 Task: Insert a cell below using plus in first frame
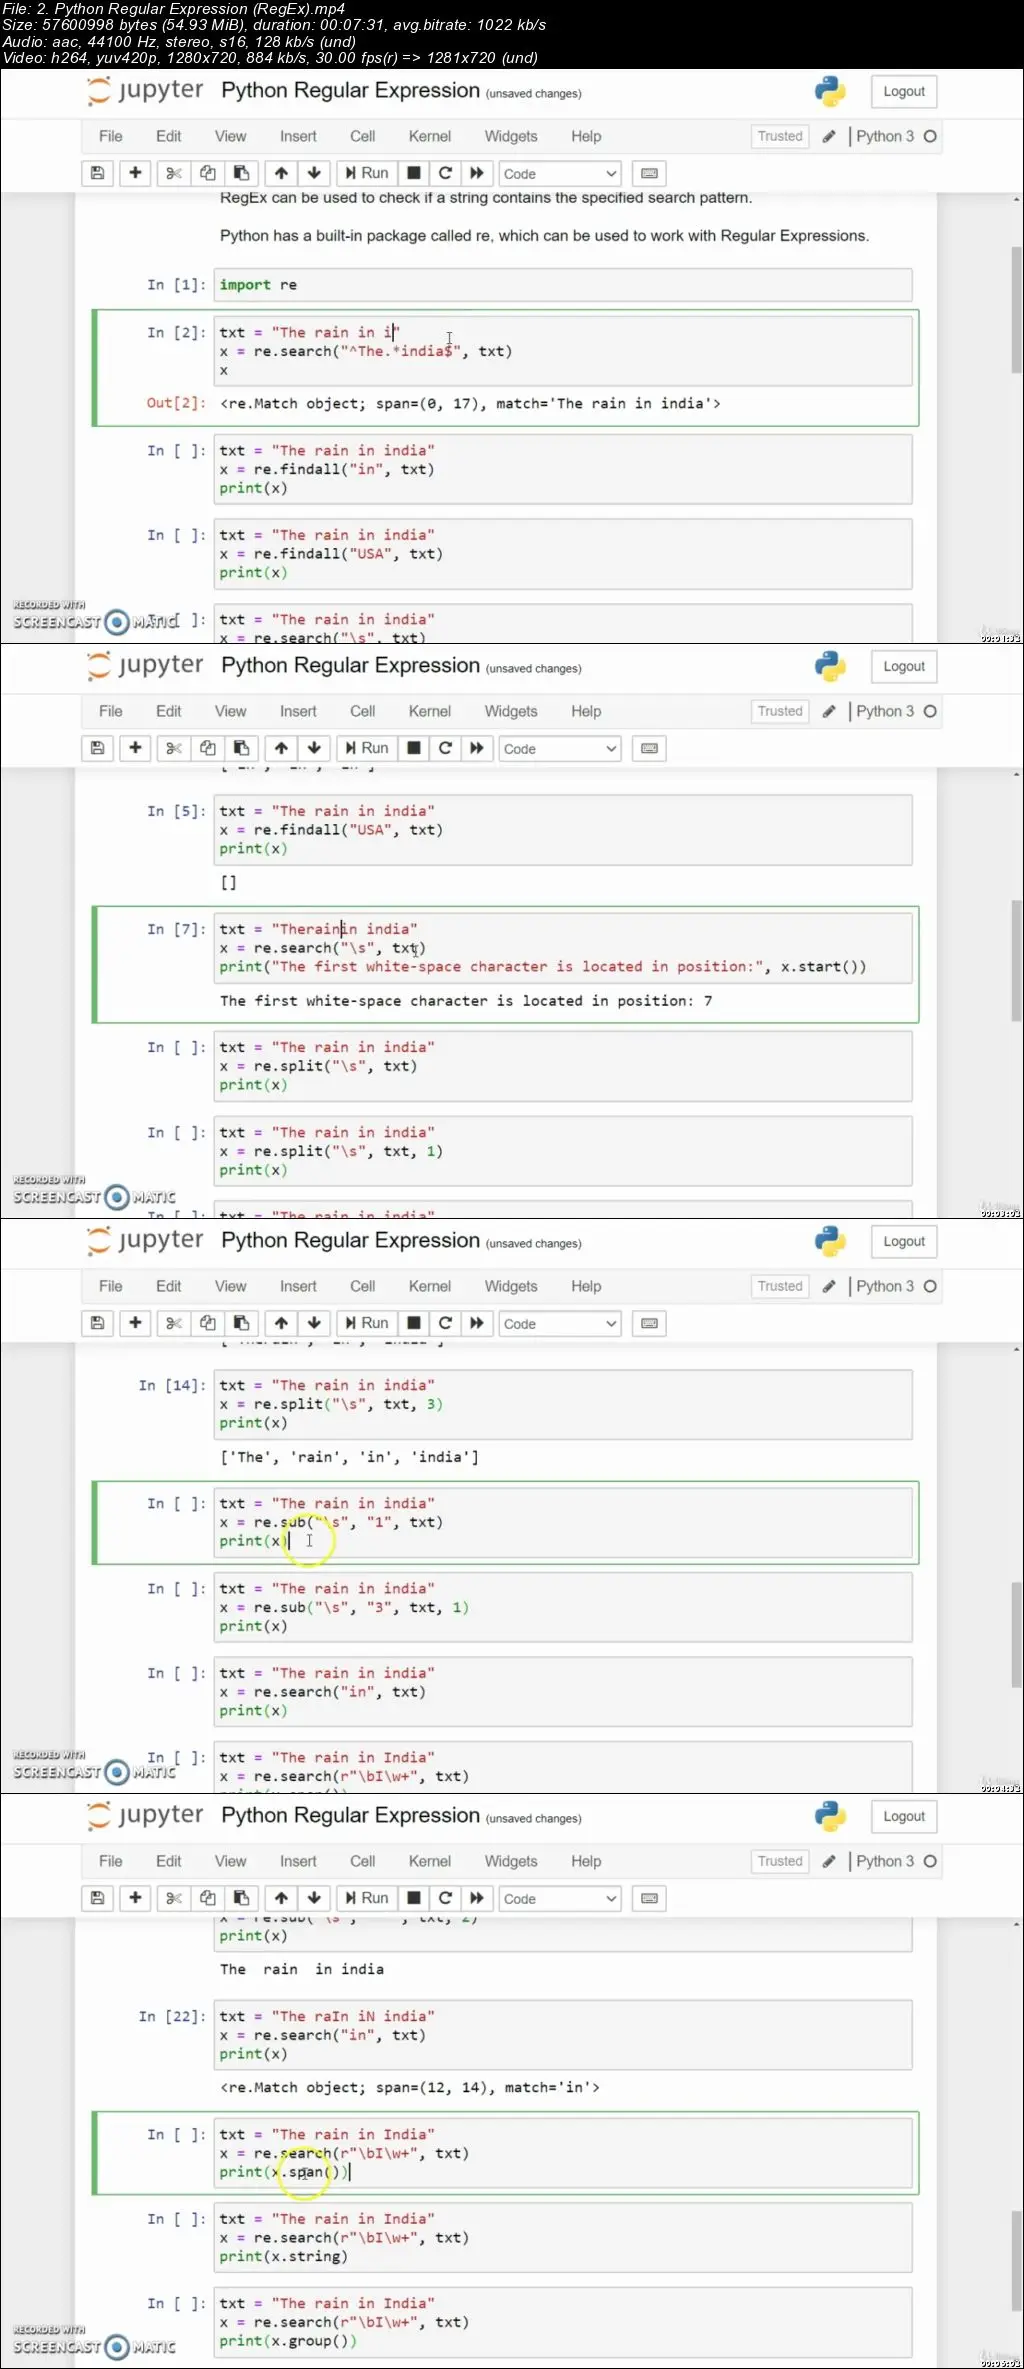tap(135, 173)
